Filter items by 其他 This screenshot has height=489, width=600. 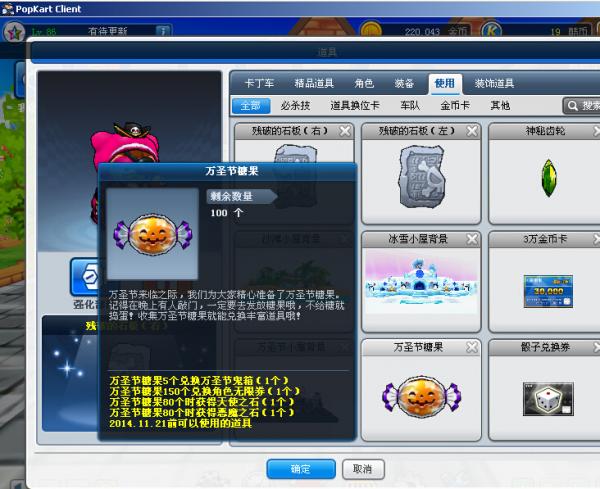coord(500,106)
